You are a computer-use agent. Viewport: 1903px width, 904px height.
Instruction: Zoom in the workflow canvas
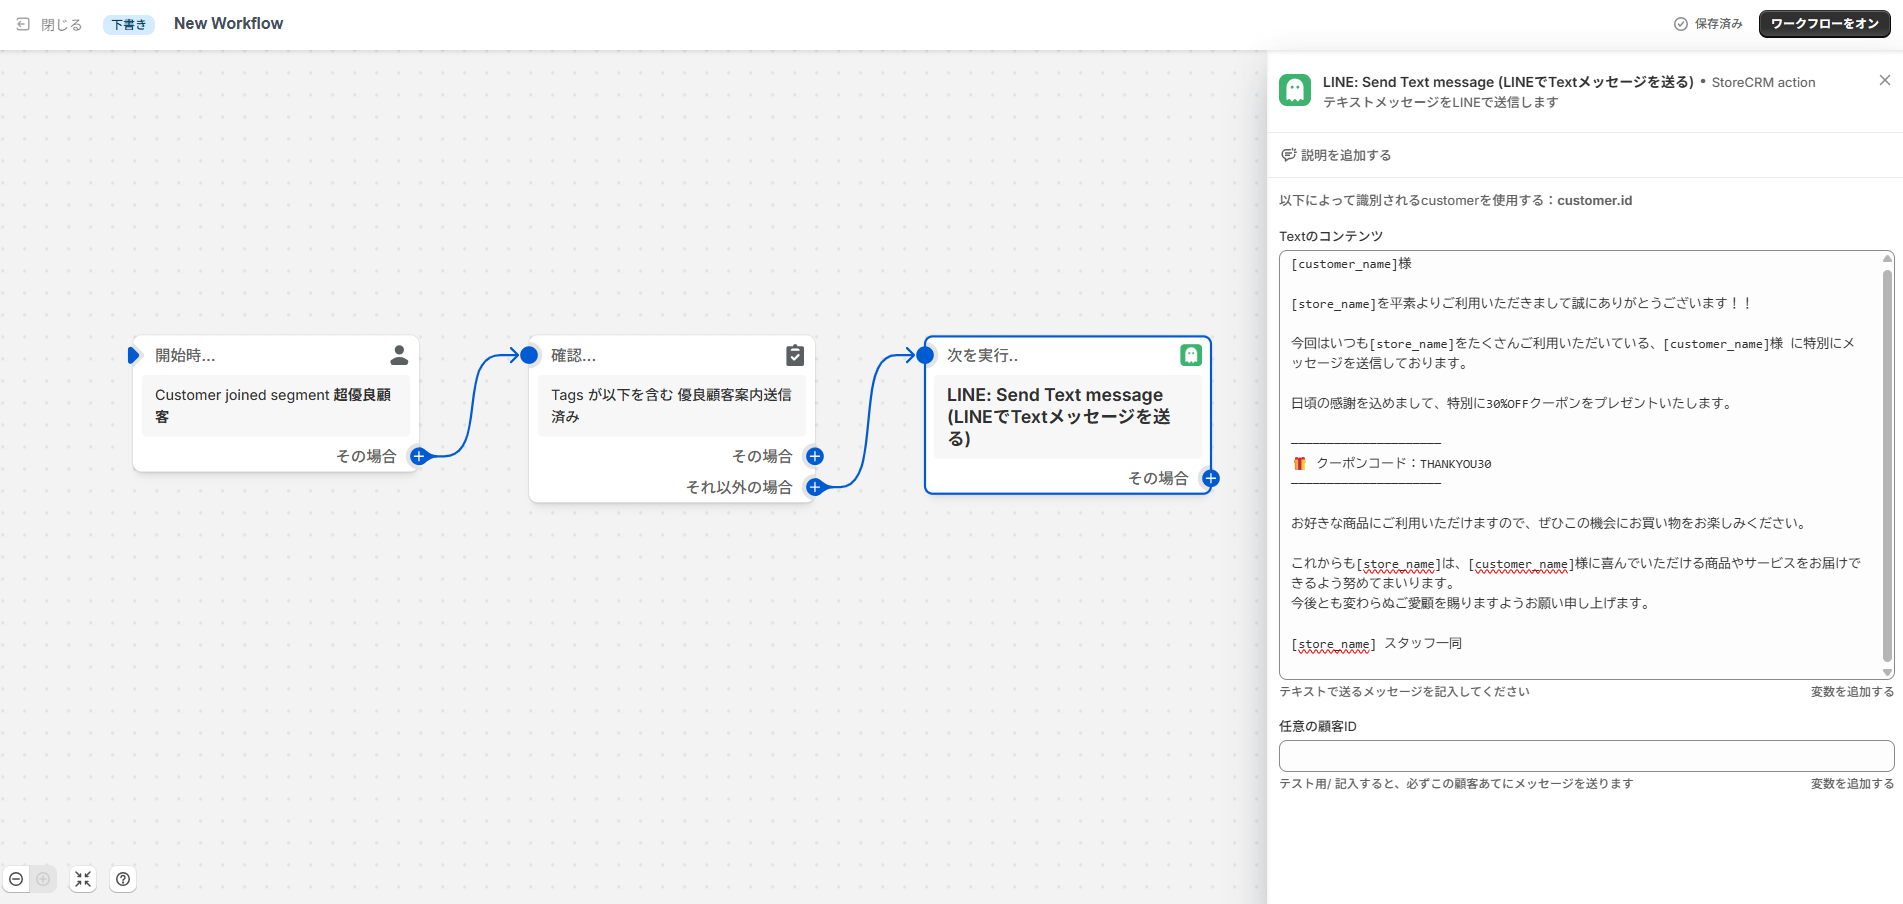point(43,879)
